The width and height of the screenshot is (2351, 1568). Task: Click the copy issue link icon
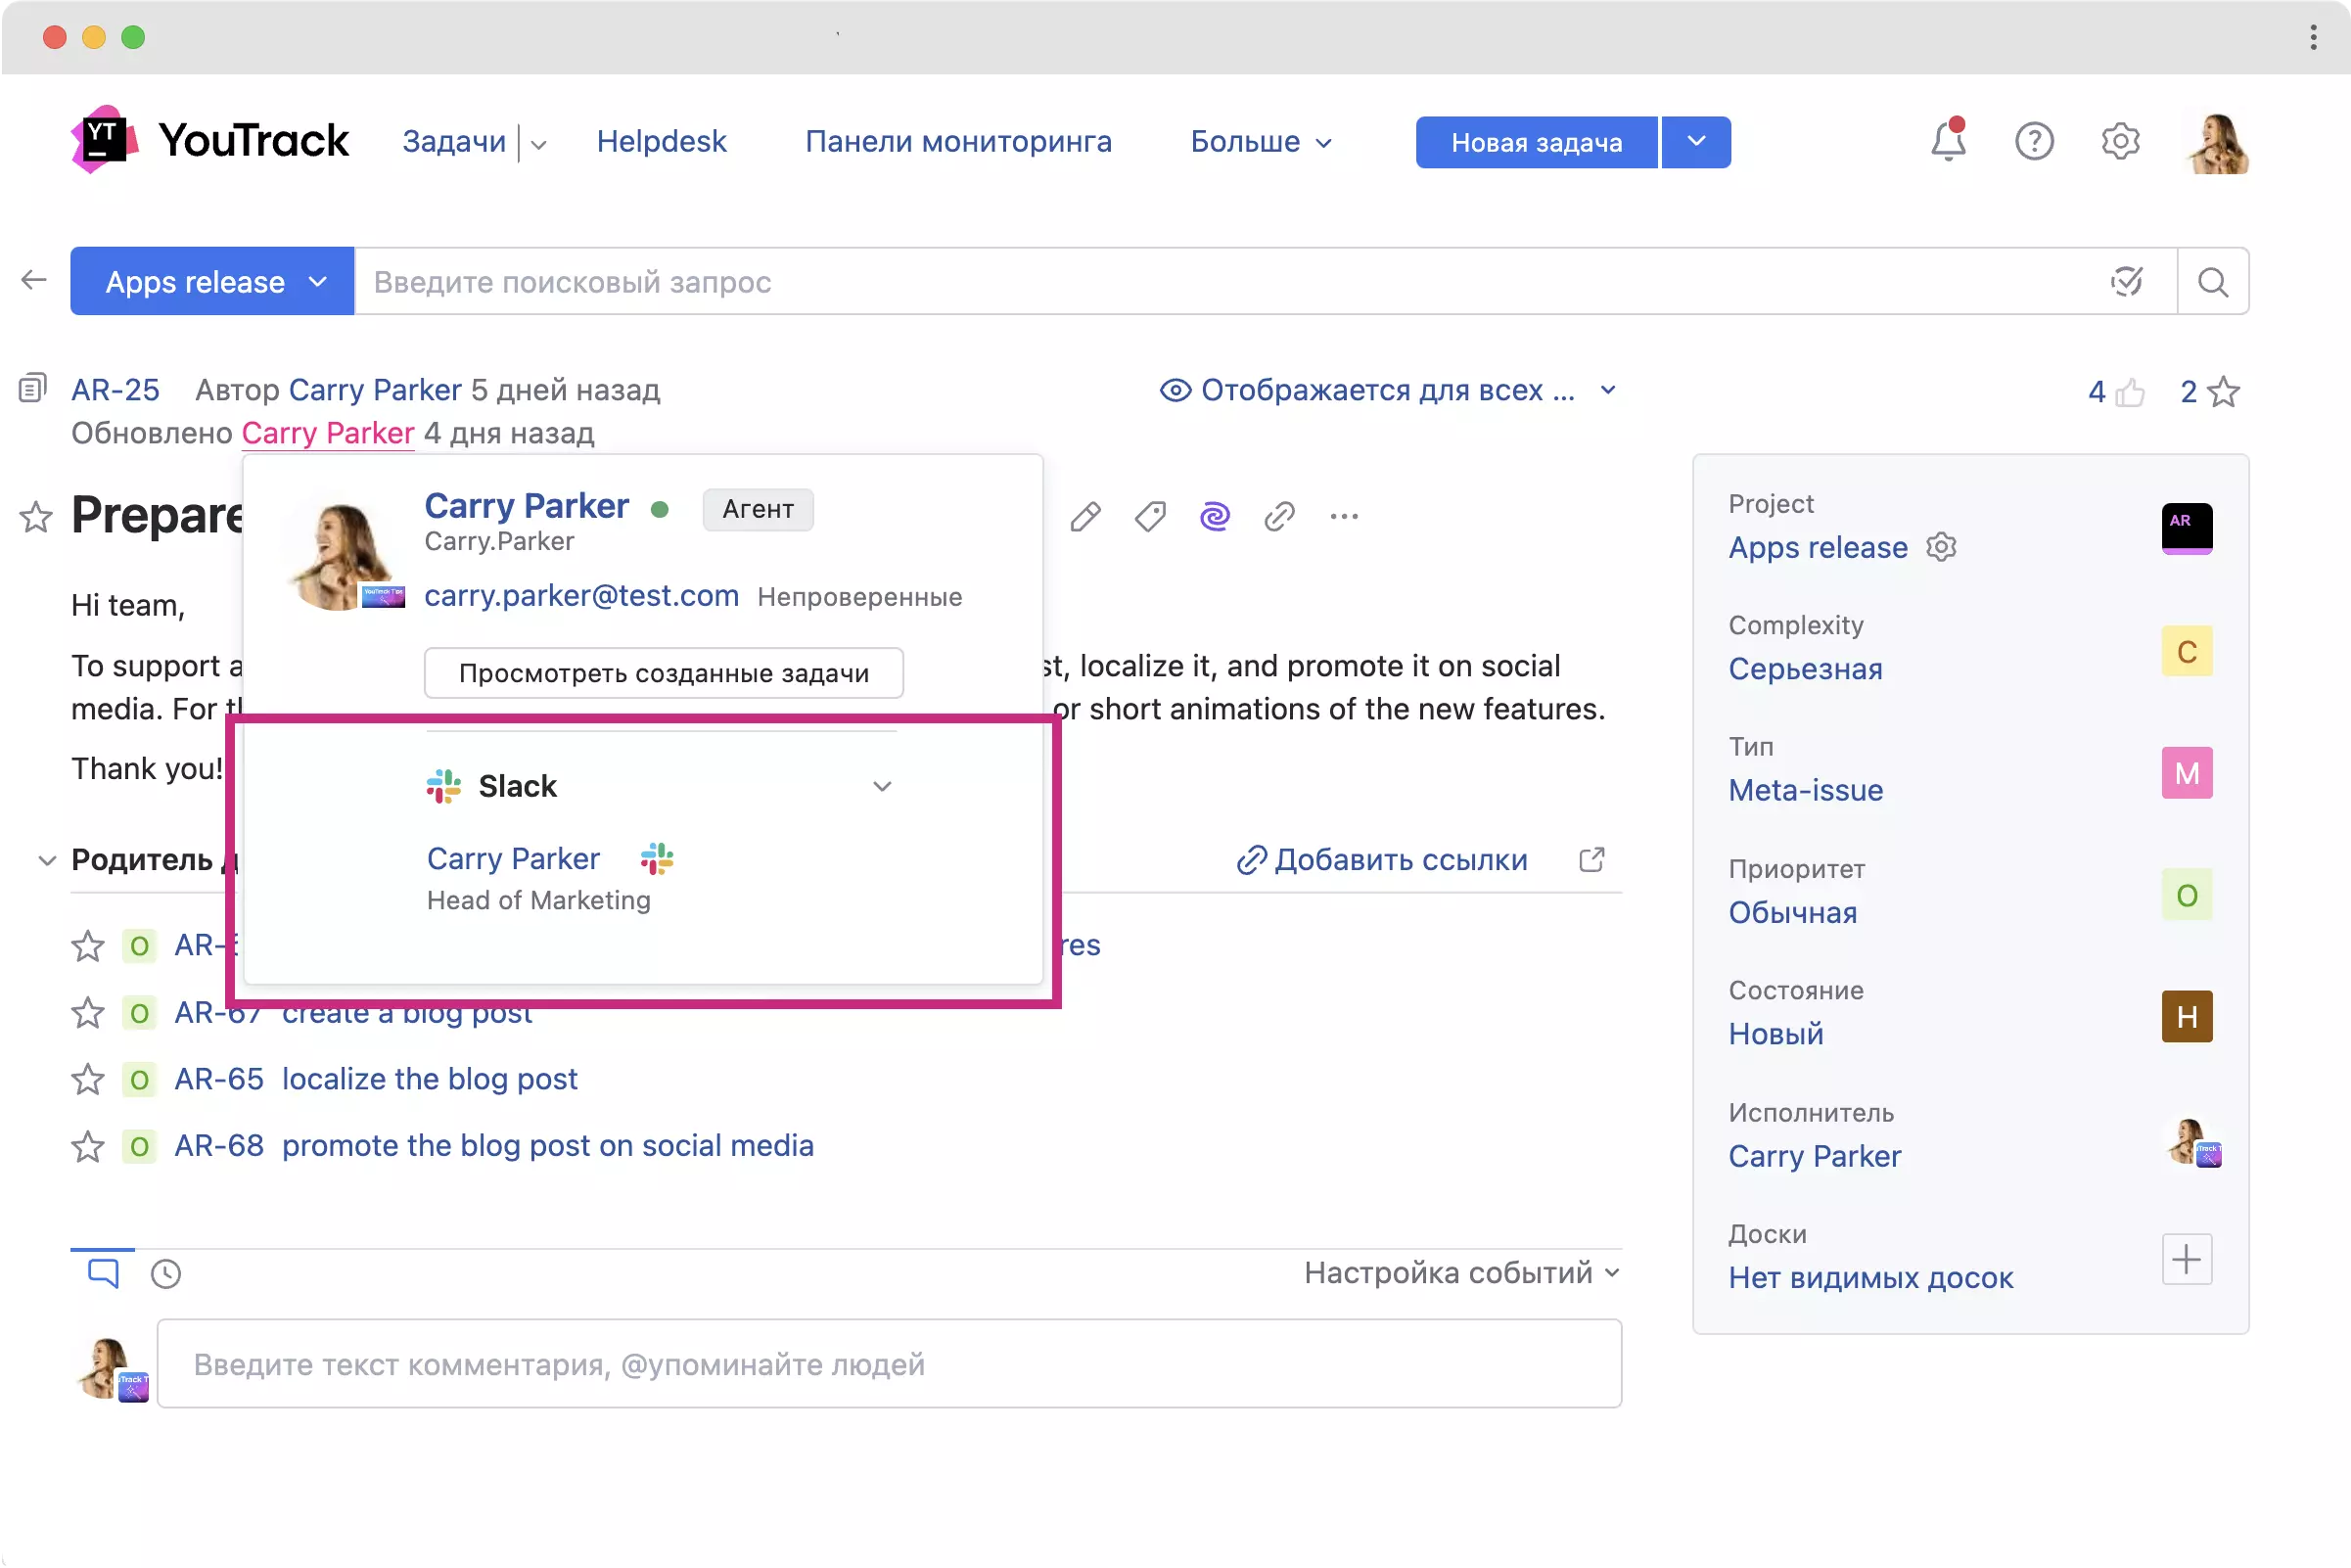(x=1279, y=516)
